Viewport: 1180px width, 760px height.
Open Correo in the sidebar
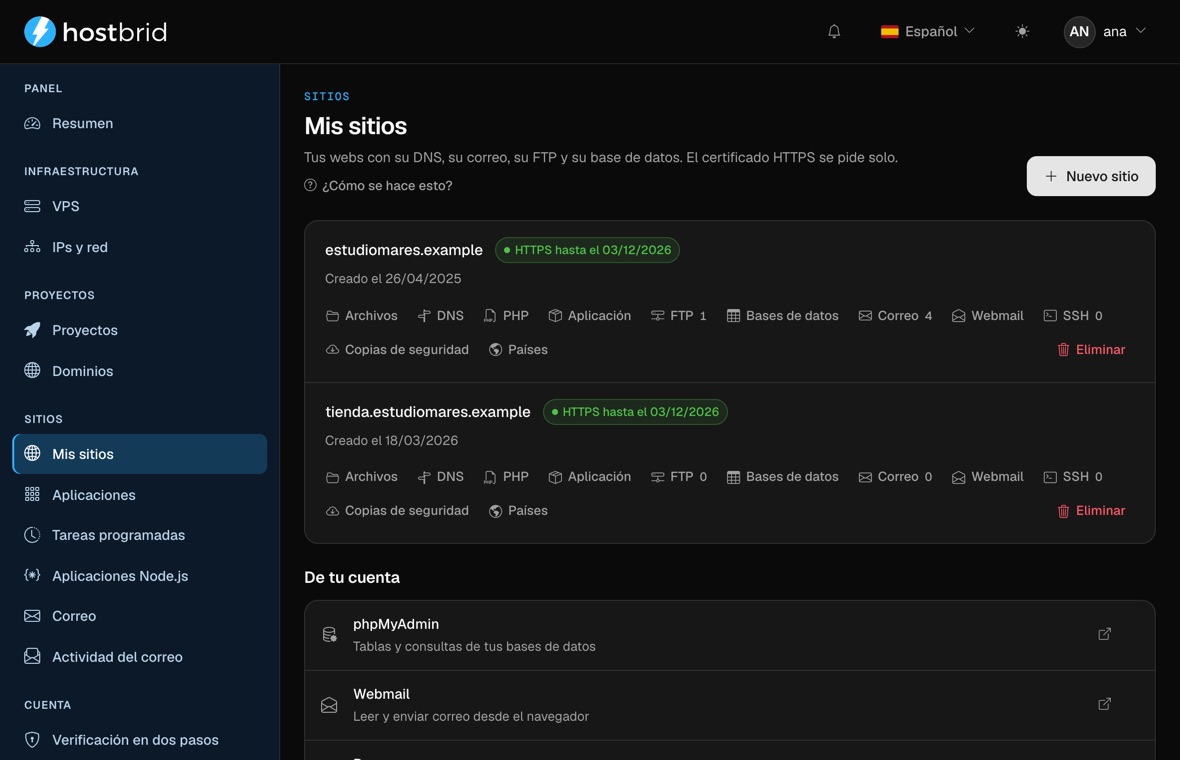139,616
